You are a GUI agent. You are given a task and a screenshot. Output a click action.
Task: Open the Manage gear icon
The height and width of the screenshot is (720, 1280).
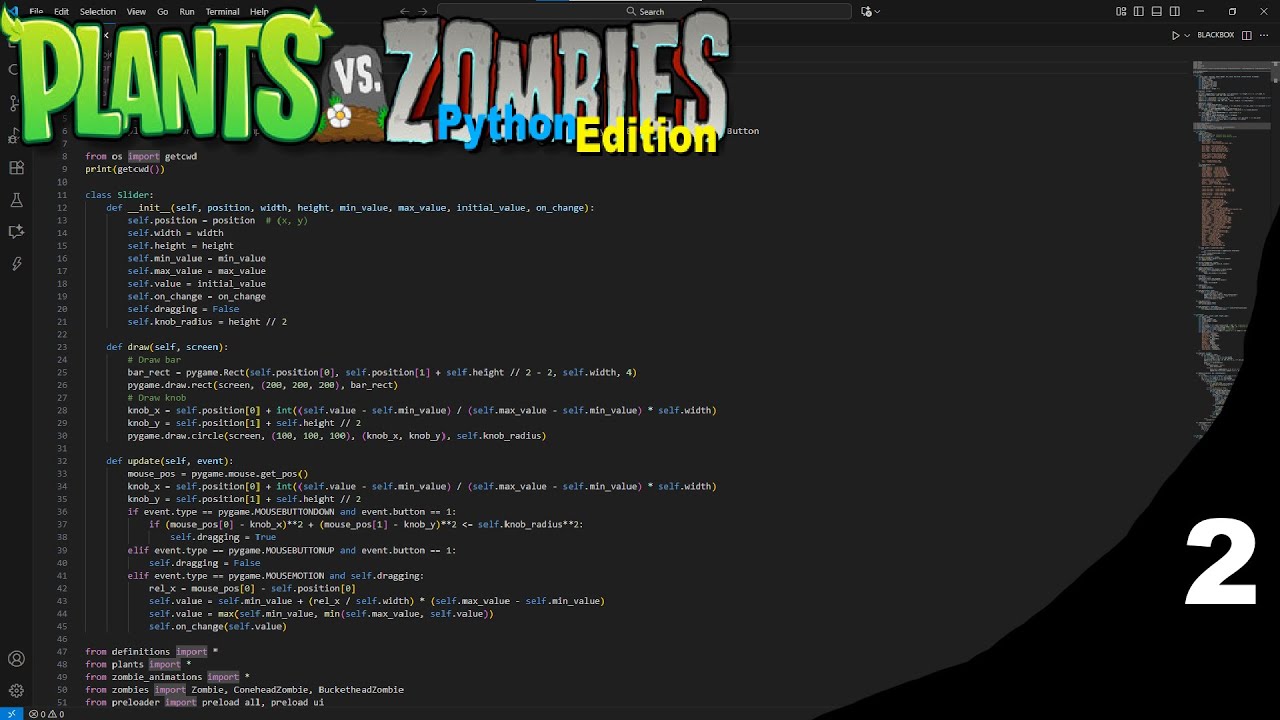click(16, 691)
